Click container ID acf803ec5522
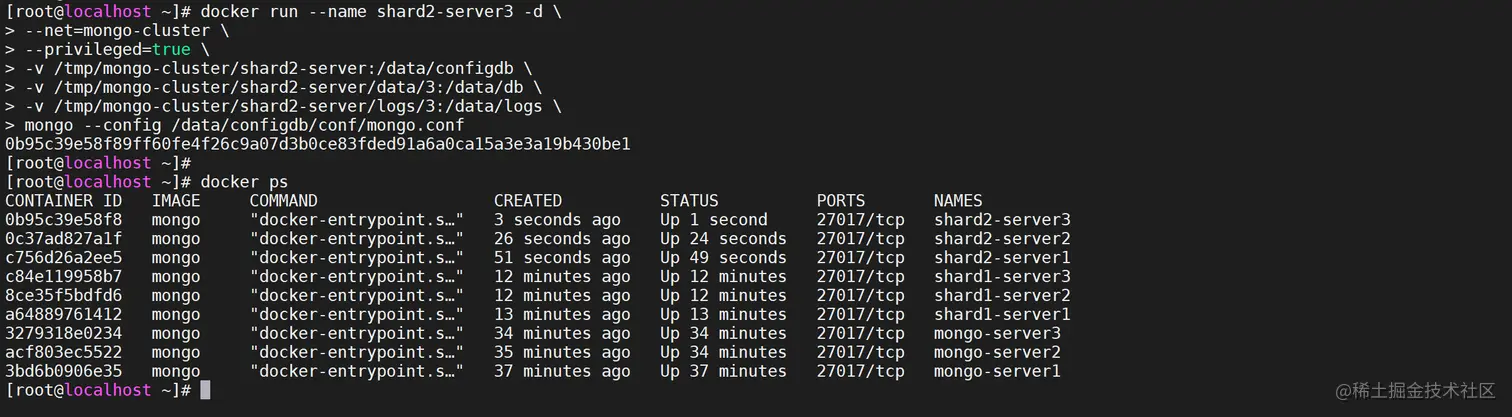This screenshot has width=1512, height=417. coord(64,352)
